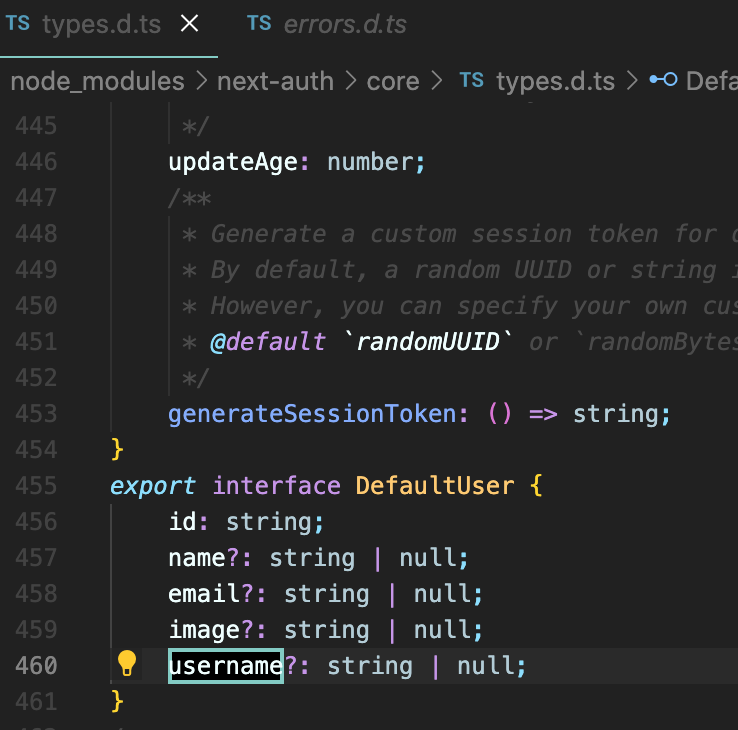The image size is (738, 730).
Task: Click the DefaultUser interface name
Action: coord(435,486)
